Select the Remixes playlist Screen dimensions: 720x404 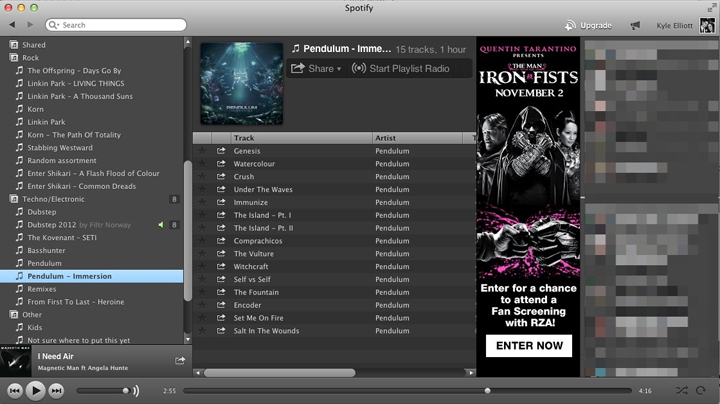(x=41, y=289)
